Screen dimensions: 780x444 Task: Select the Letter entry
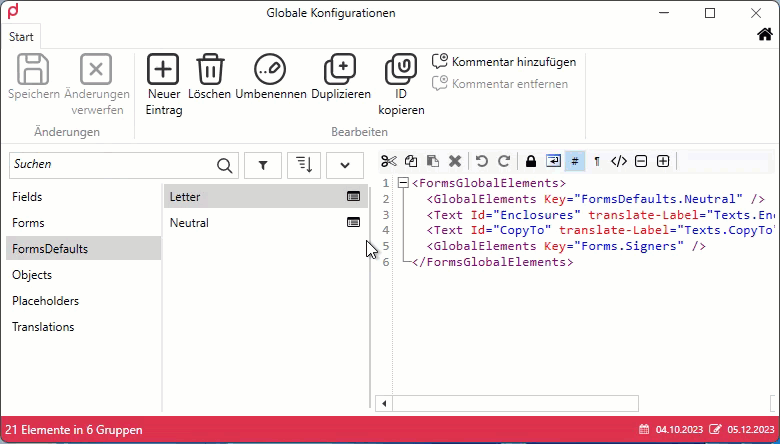pyautogui.click(x=266, y=196)
